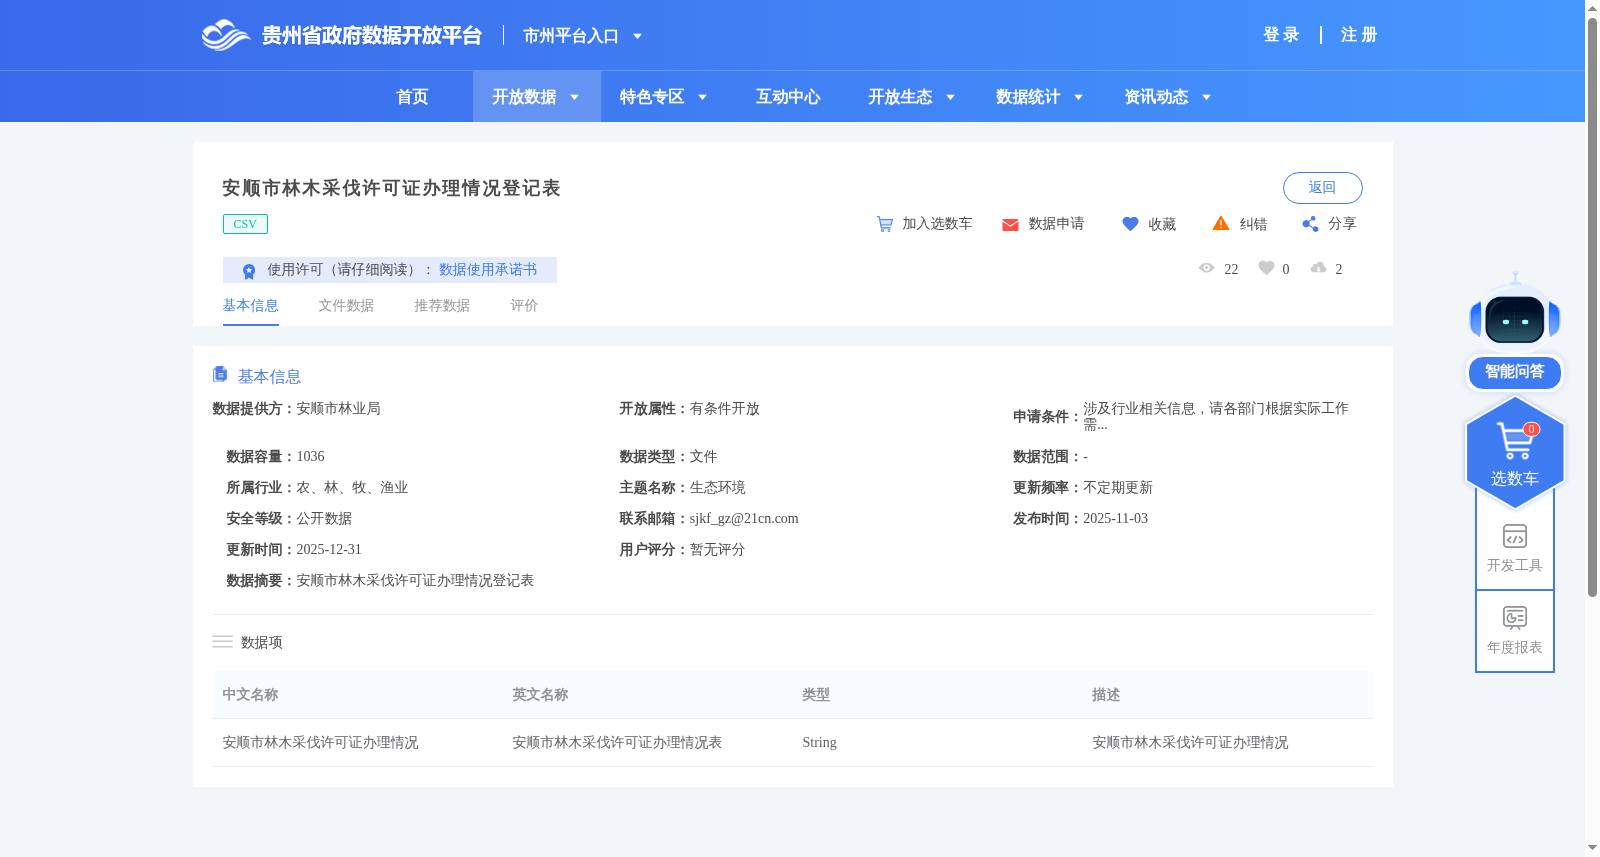This screenshot has height=857, width=1600.
Task: Click the envelope icon for 数据申请
Action: point(1010,225)
